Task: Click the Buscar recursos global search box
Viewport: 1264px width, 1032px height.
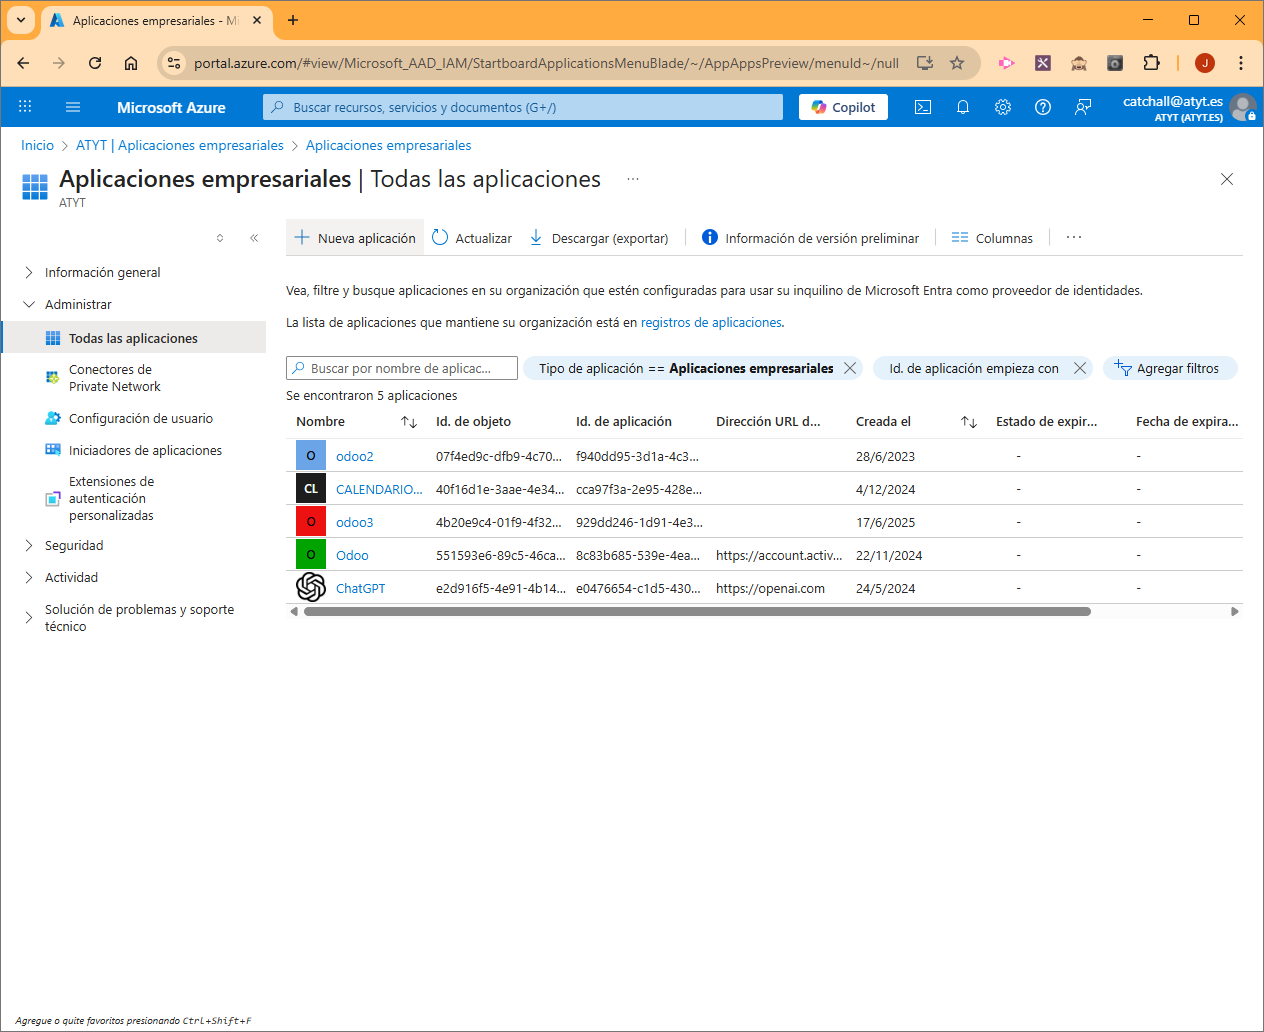Action: [523, 107]
